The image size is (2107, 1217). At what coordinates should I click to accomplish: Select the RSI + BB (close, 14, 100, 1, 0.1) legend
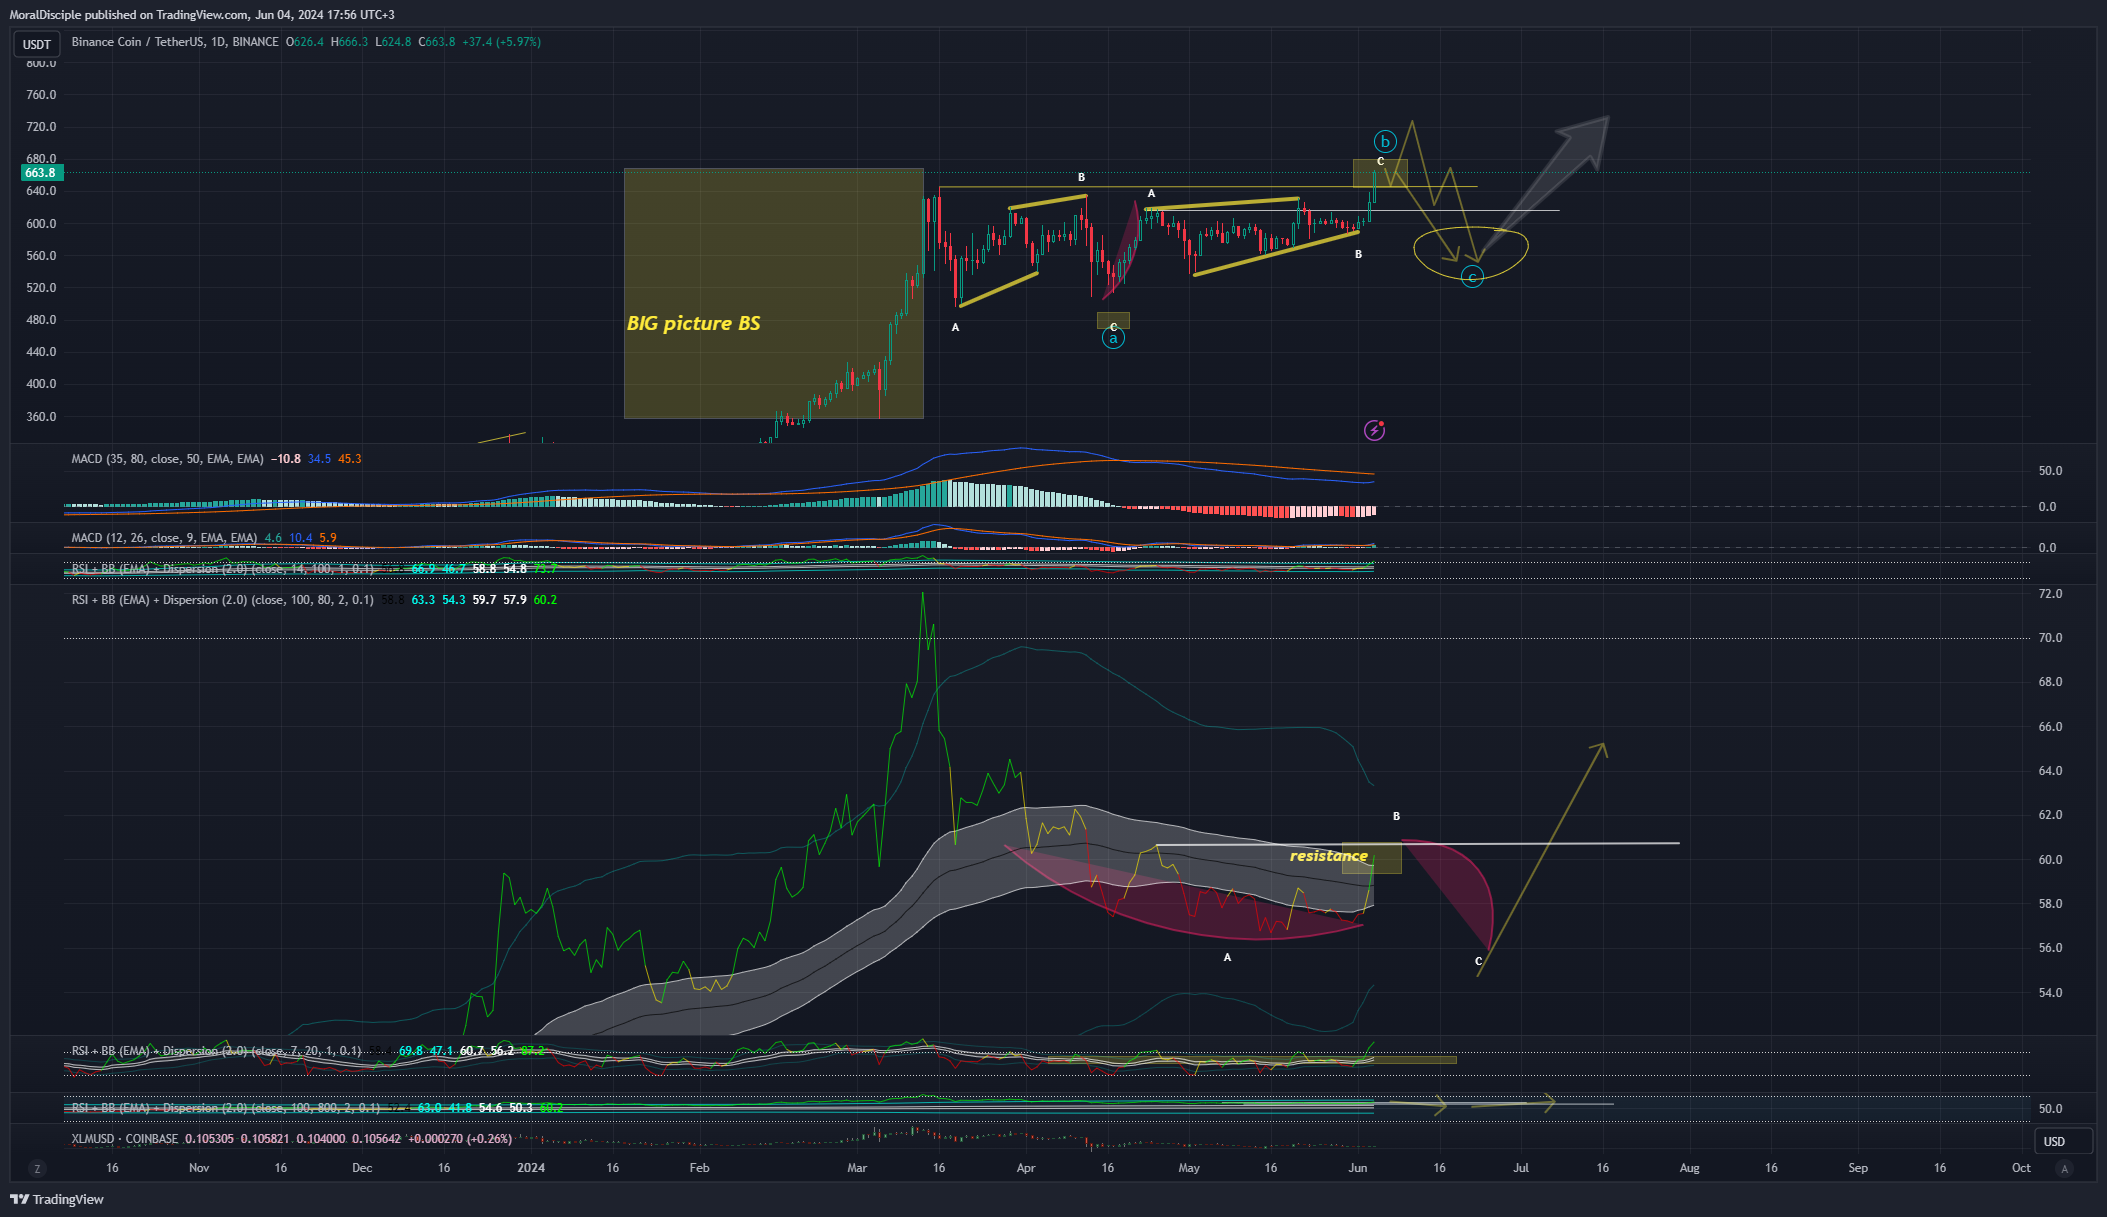222,569
